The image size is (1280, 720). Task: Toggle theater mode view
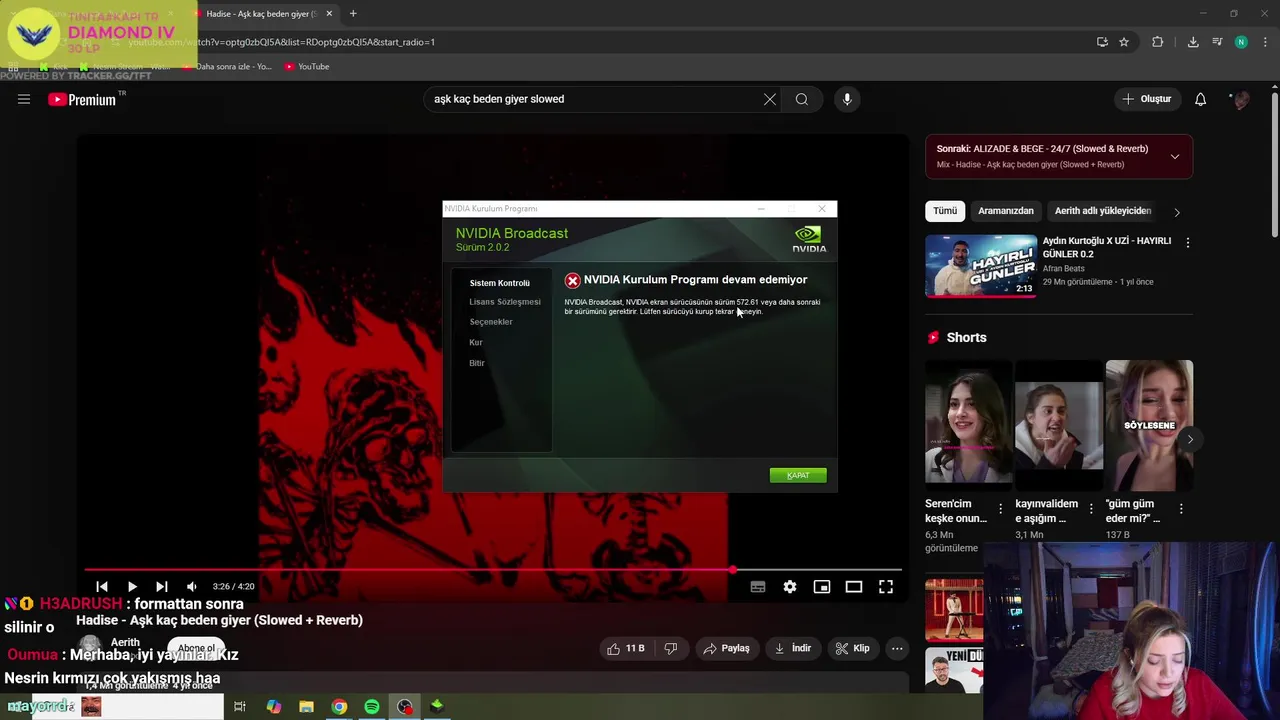(854, 587)
